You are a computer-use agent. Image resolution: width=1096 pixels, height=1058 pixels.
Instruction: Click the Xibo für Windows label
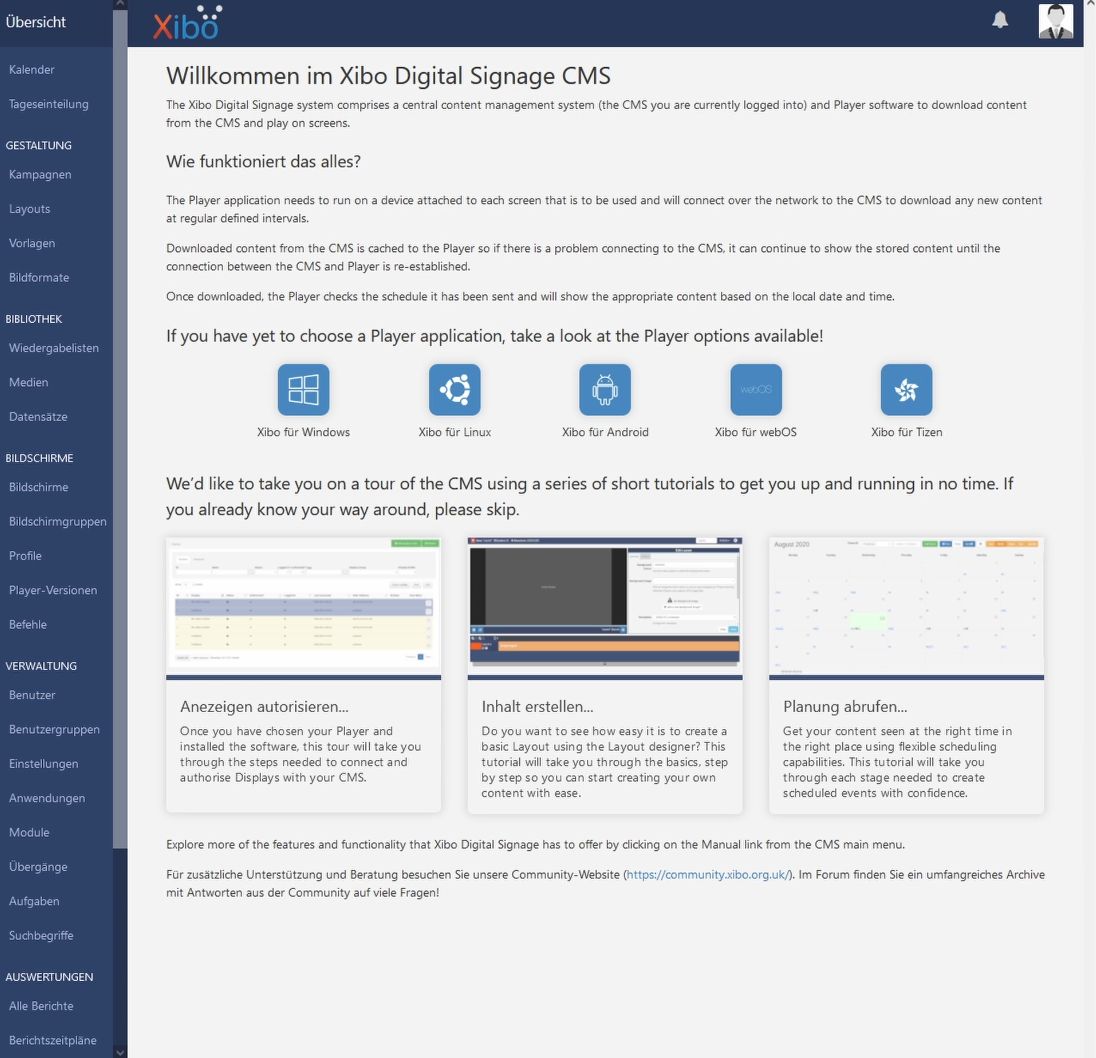click(303, 432)
